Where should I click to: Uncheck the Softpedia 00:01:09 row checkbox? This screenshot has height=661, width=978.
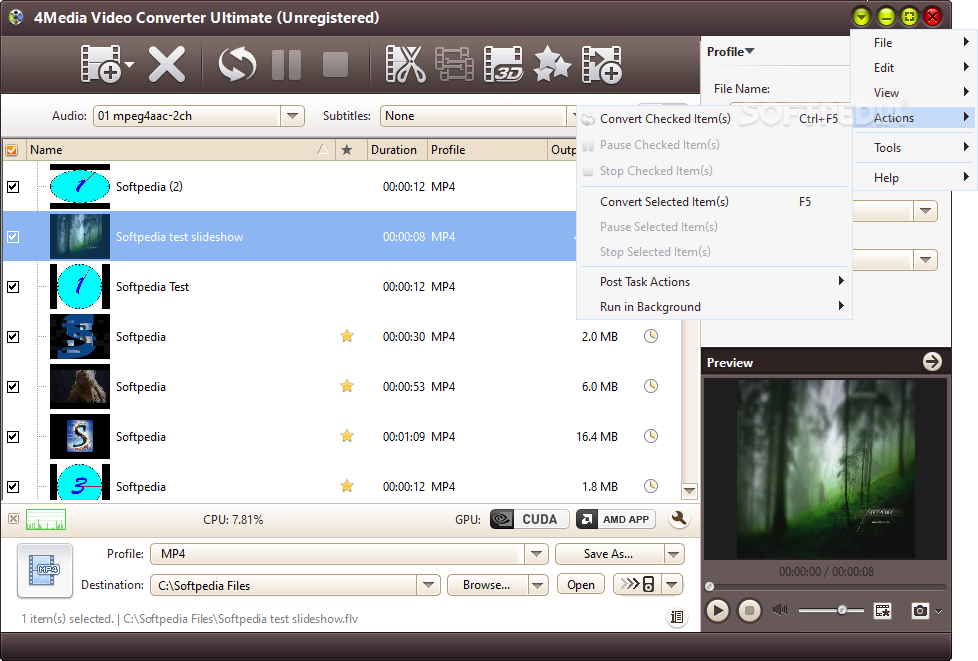click(13, 437)
